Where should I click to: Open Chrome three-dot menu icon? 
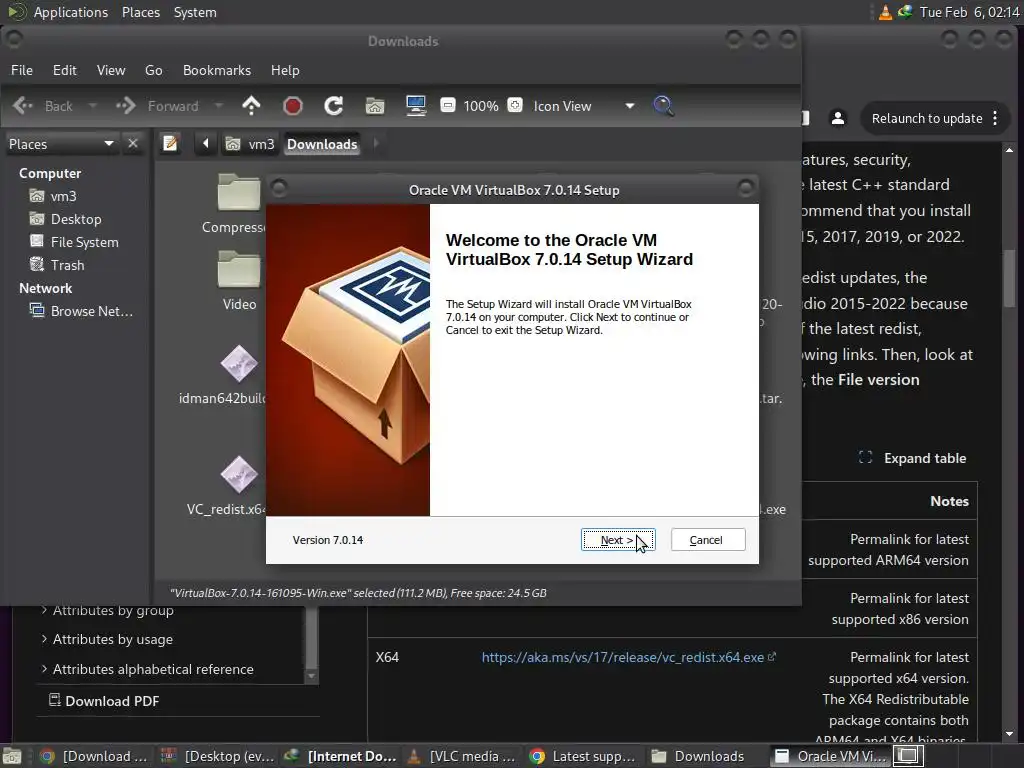pos(995,118)
